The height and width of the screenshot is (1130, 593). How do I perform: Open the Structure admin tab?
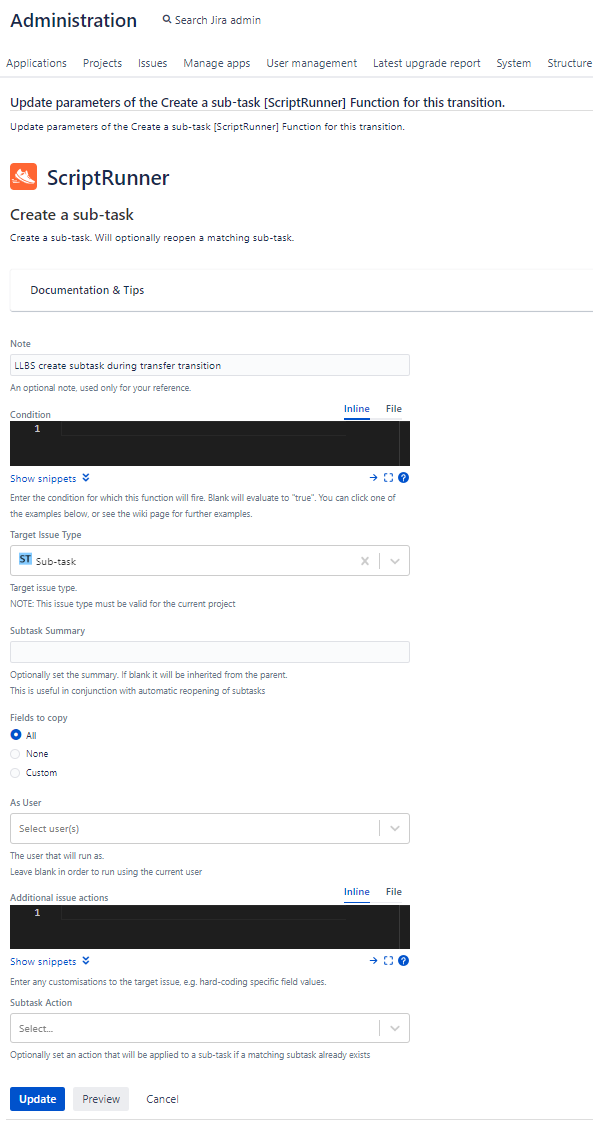click(569, 63)
